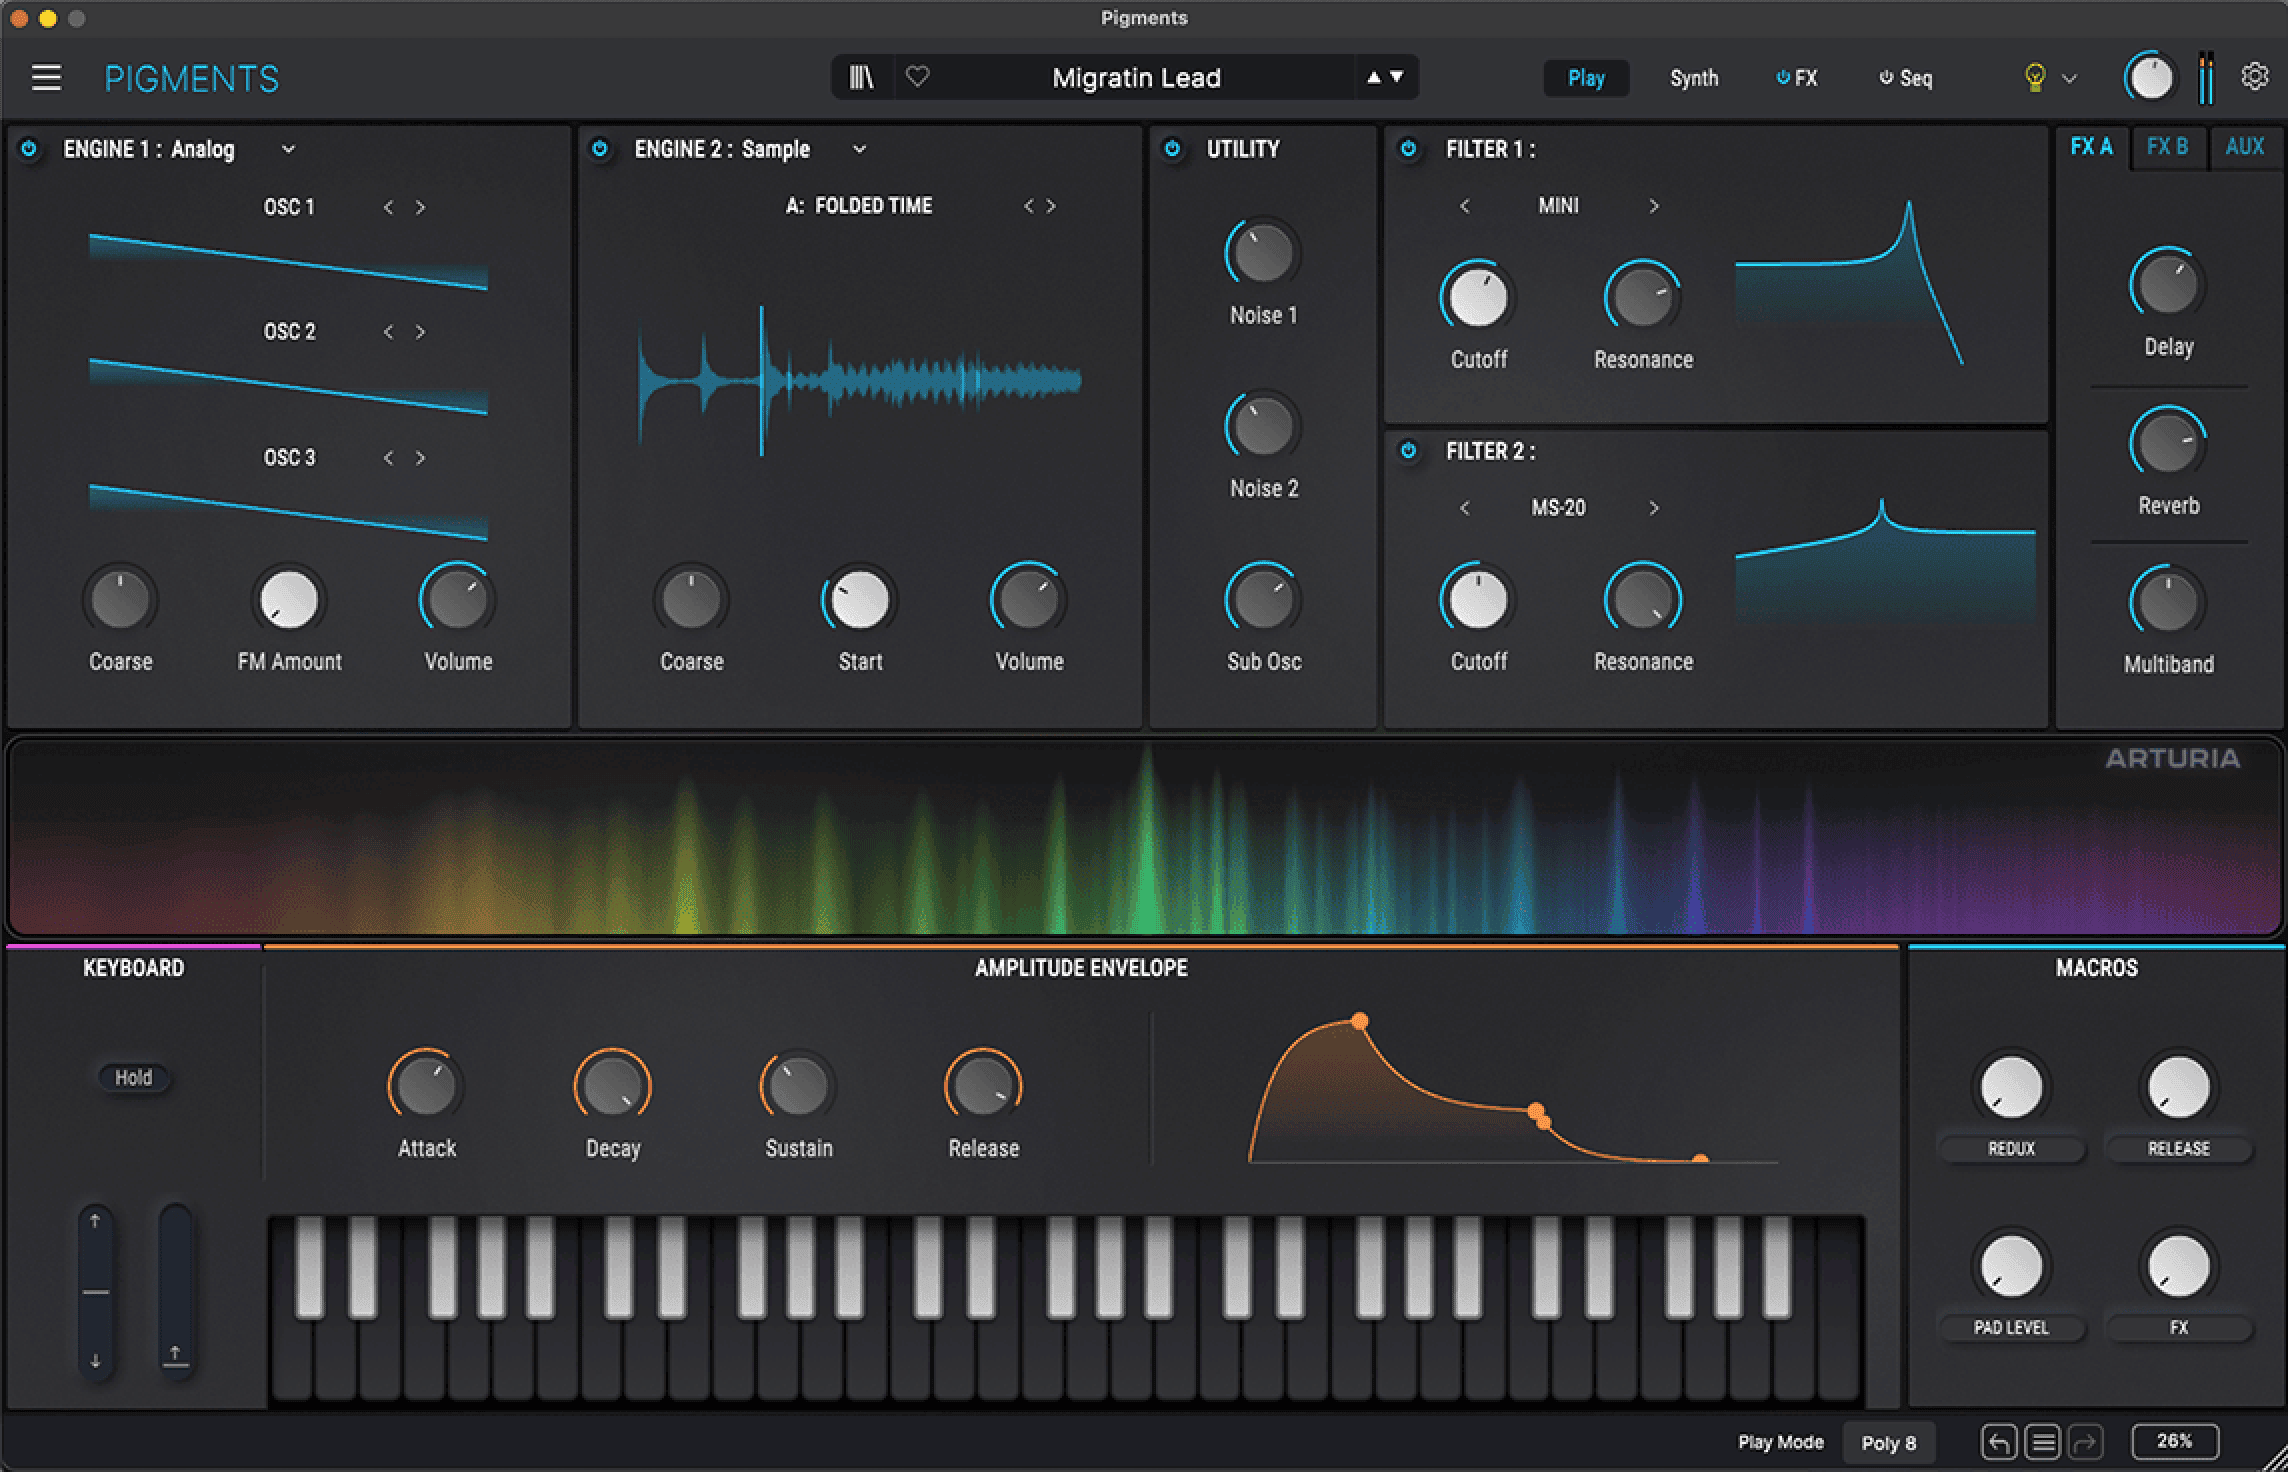Select next sample after FOLDED TIME
The width and height of the screenshot is (2288, 1472).
coord(1051,206)
